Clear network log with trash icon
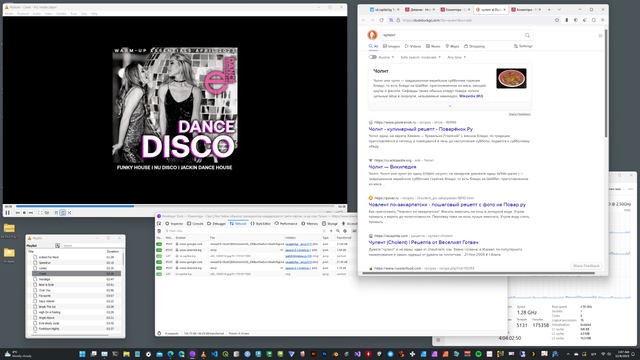This screenshot has width=640, height=360. (x=159, y=231)
